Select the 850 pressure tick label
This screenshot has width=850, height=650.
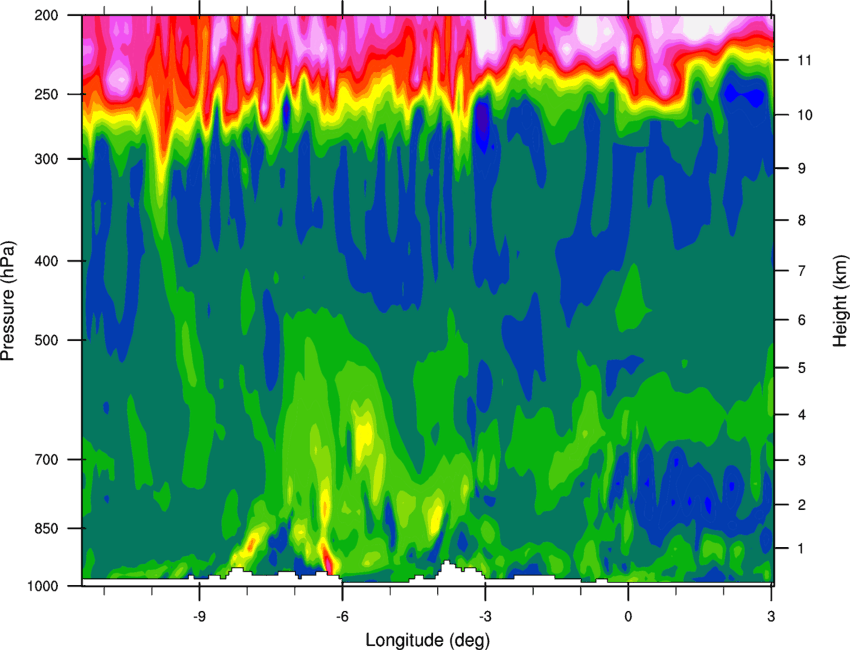point(46,528)
